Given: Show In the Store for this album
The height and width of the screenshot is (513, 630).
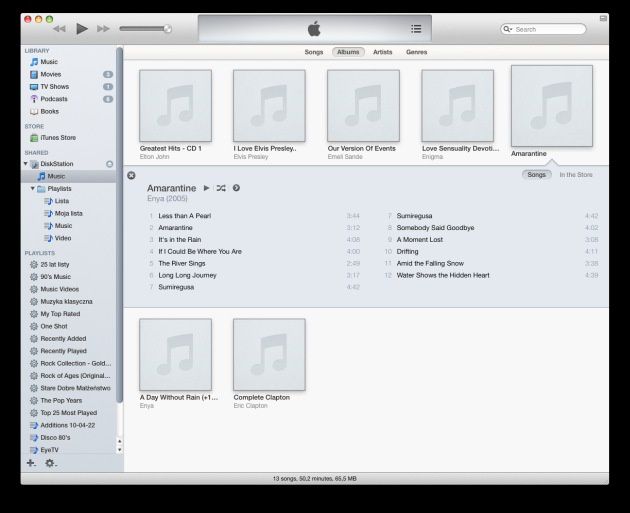Looking at the screenshot, I should pyautogui.click(x=576, y=175).
